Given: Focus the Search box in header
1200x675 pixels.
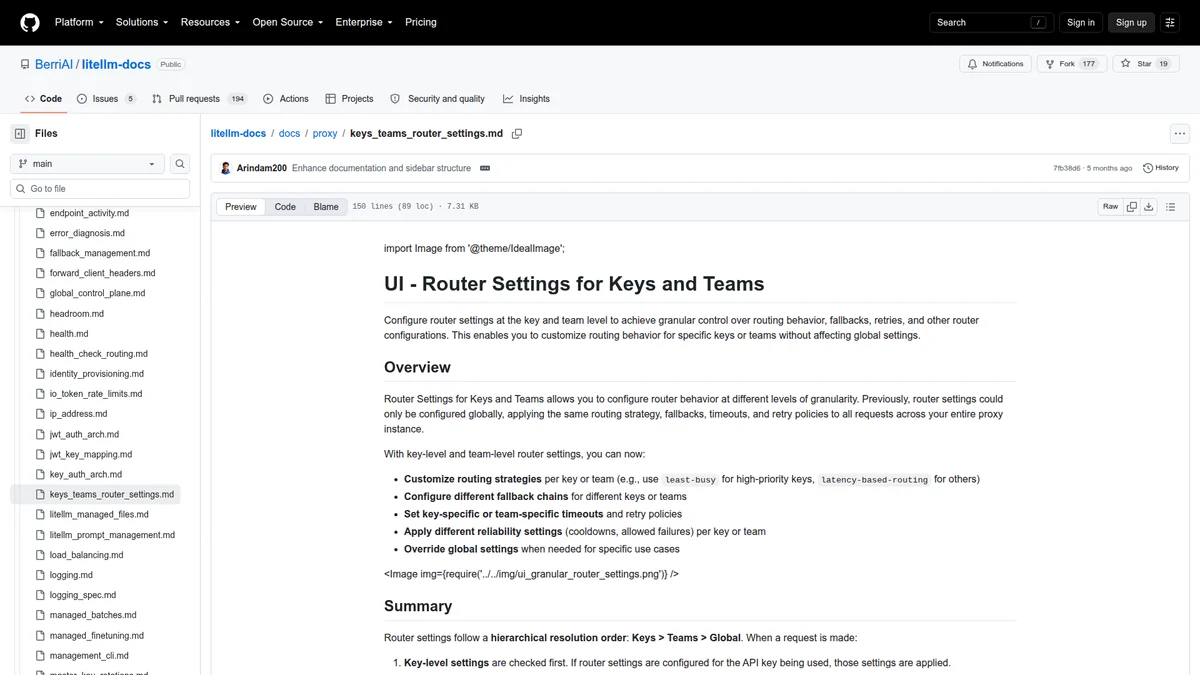Looking at the screenshot, I should tap(992, 22).
